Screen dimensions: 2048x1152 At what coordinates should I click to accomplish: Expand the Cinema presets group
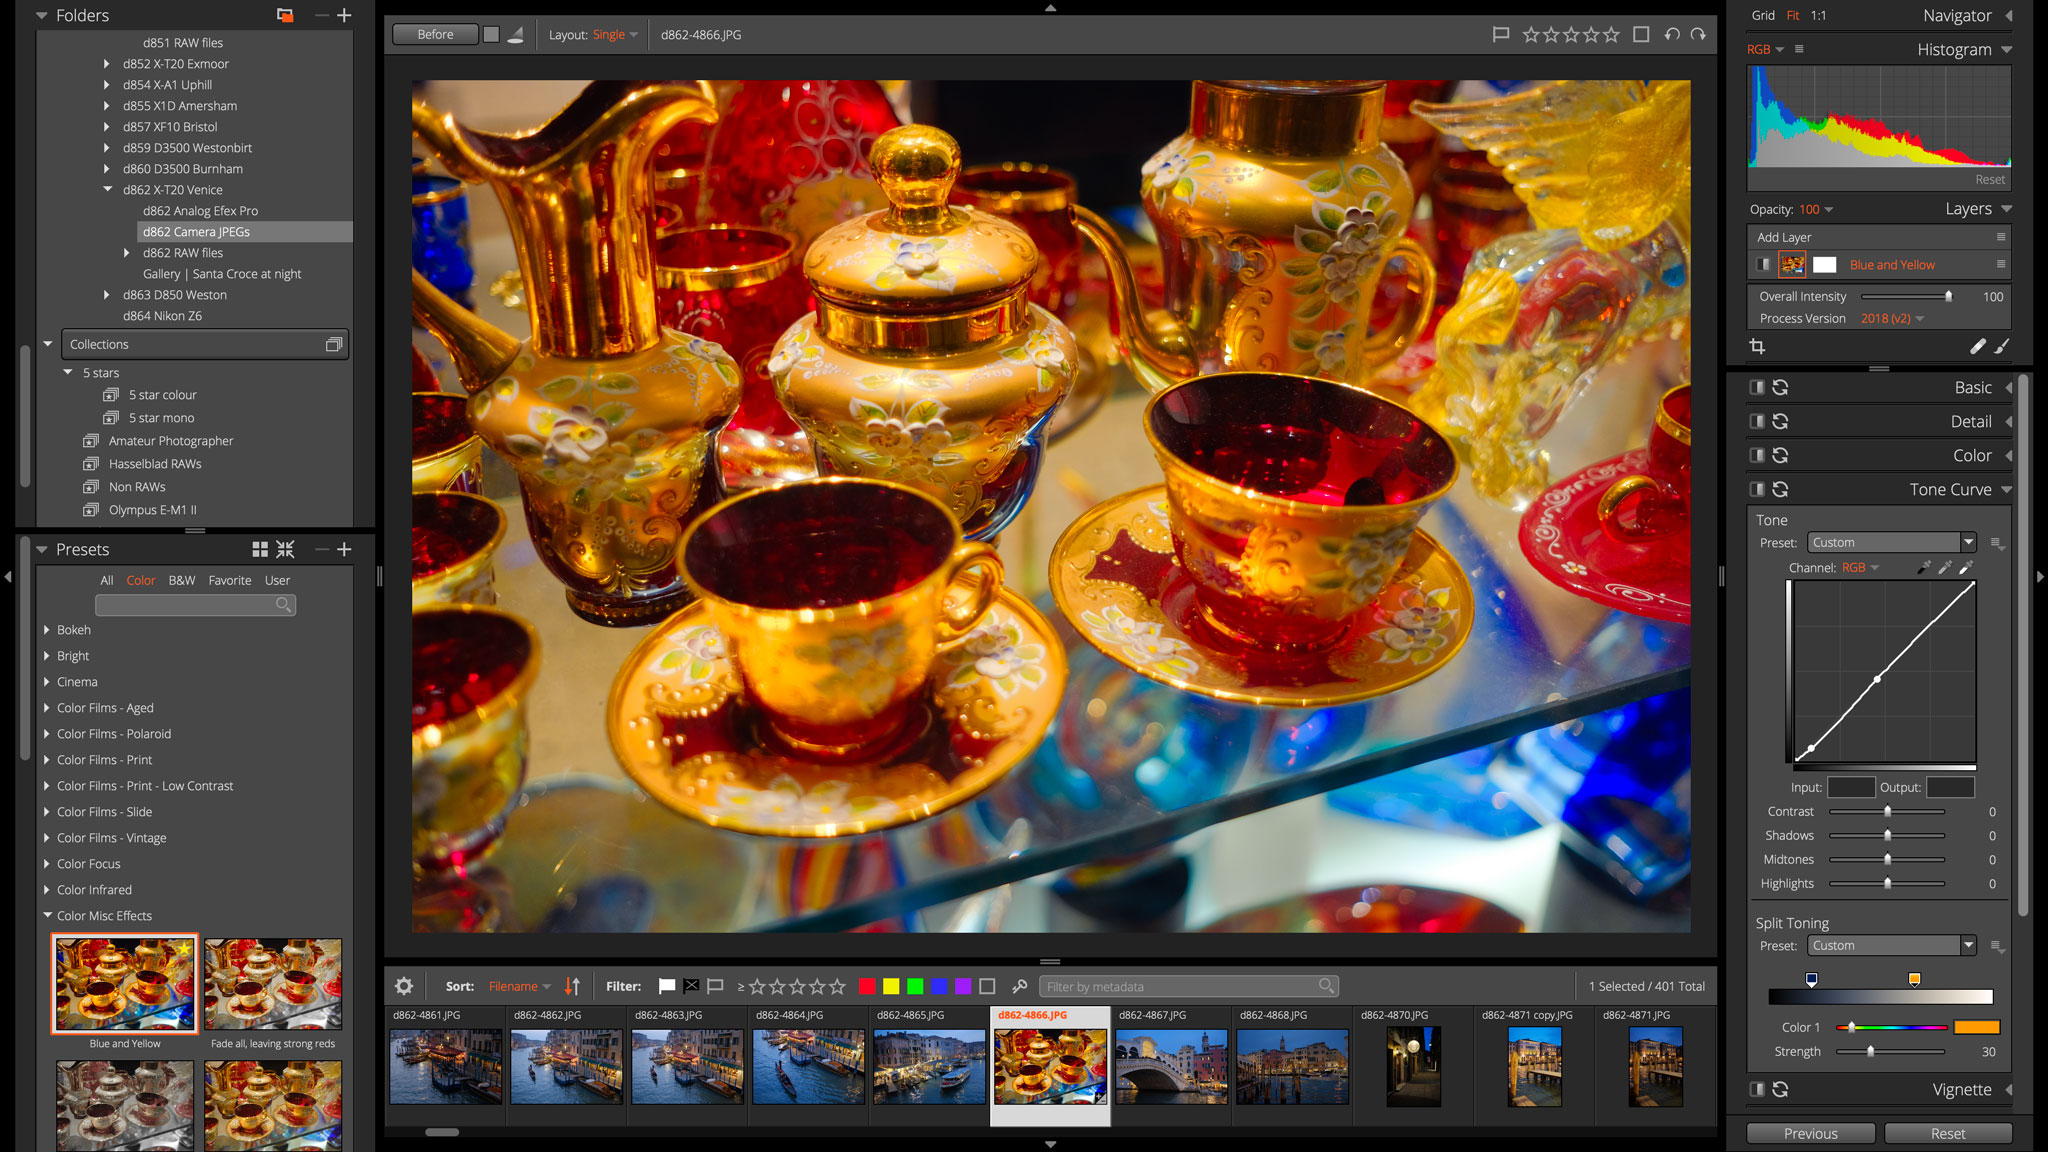coord(47,682)
